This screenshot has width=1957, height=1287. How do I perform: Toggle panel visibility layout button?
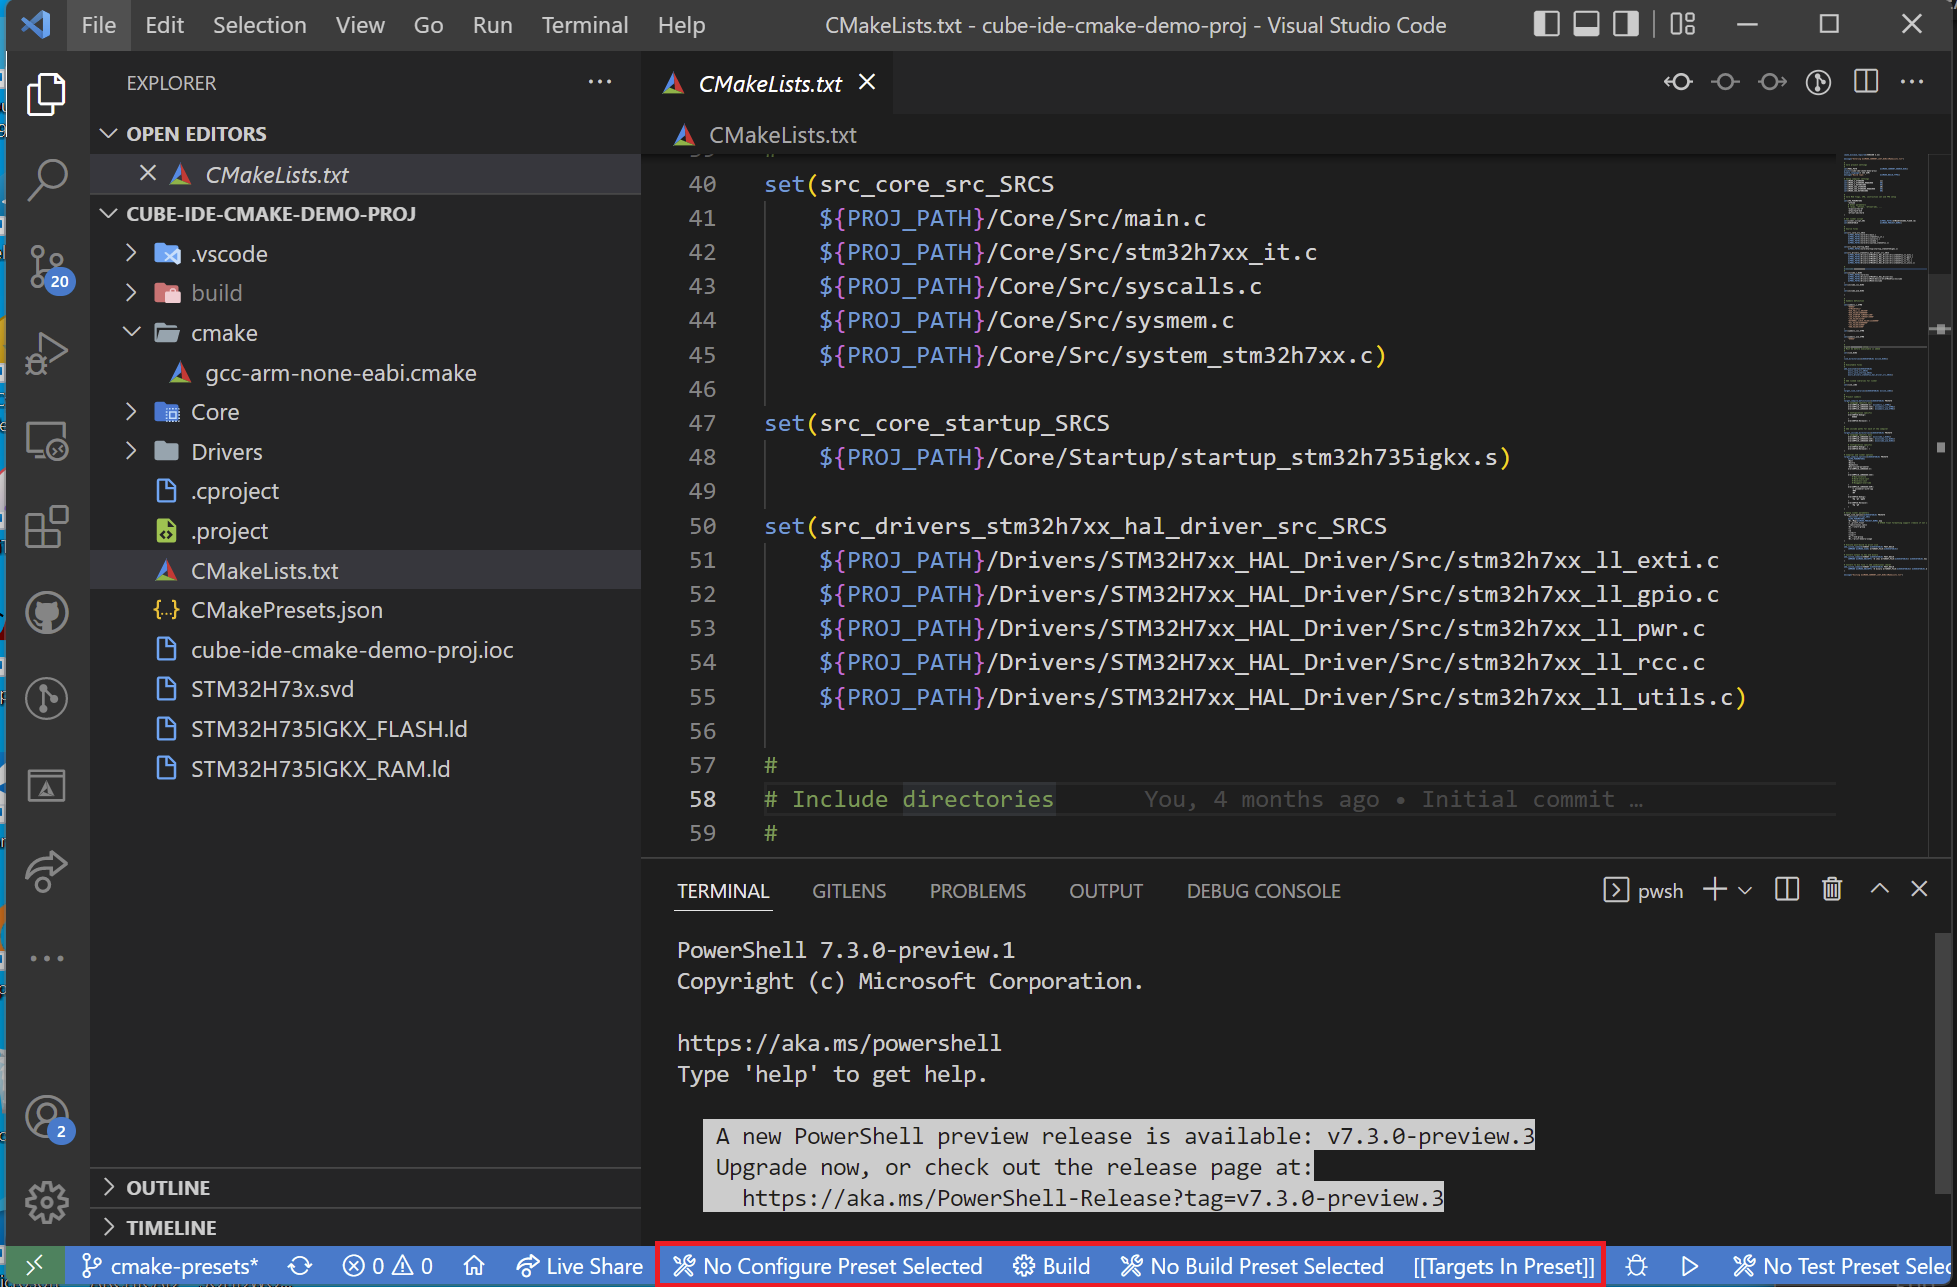pos(1586,24)
